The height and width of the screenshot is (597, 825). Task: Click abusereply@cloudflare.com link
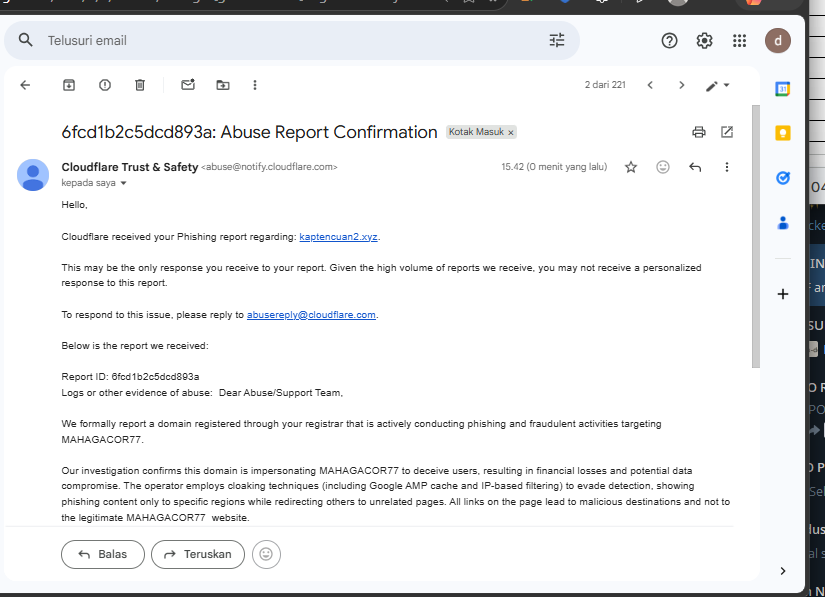pos(311,315)
